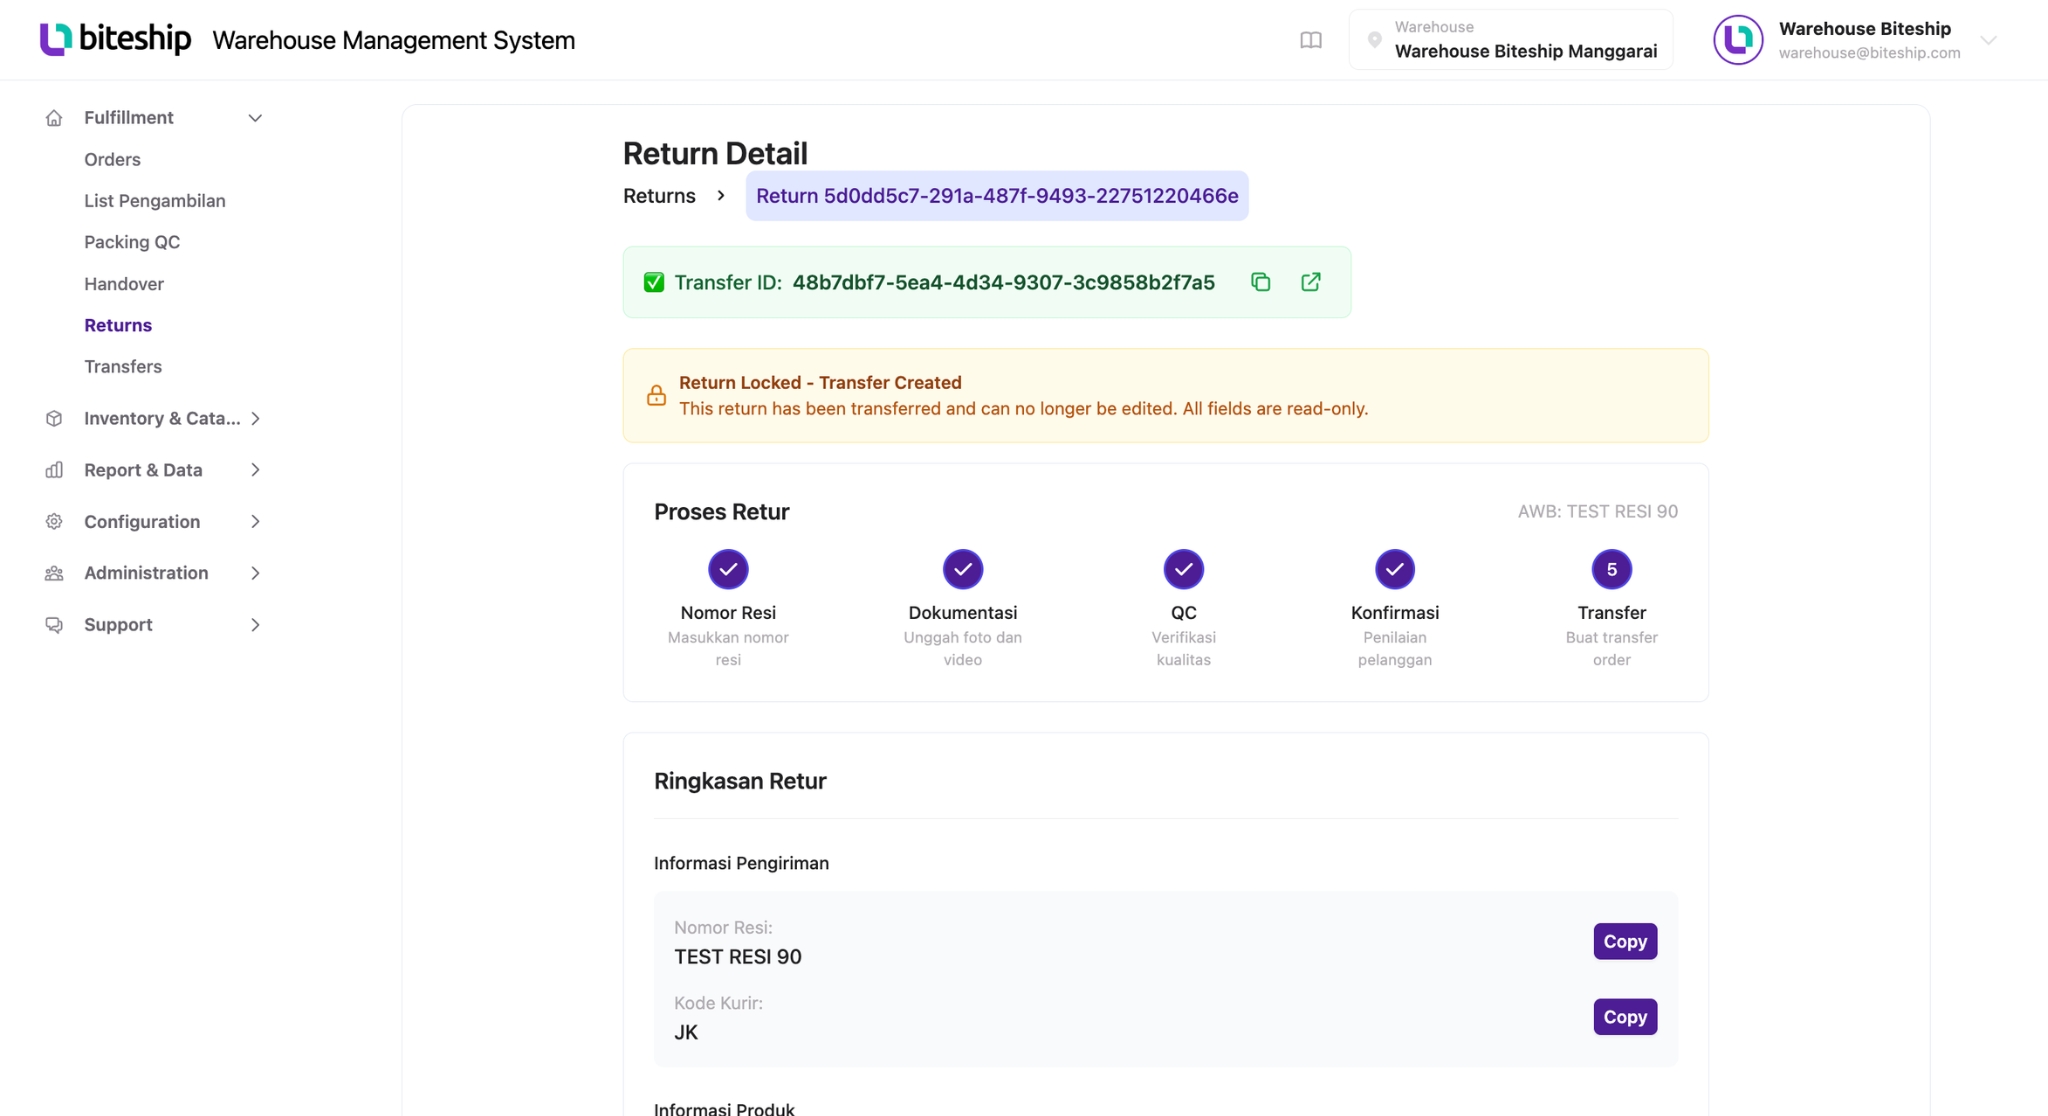Image resolution: width=2048 pixels, height=1116 pixels.
Task: Click the warehouse@biteship.com email text
Action: coord(1869,53)
